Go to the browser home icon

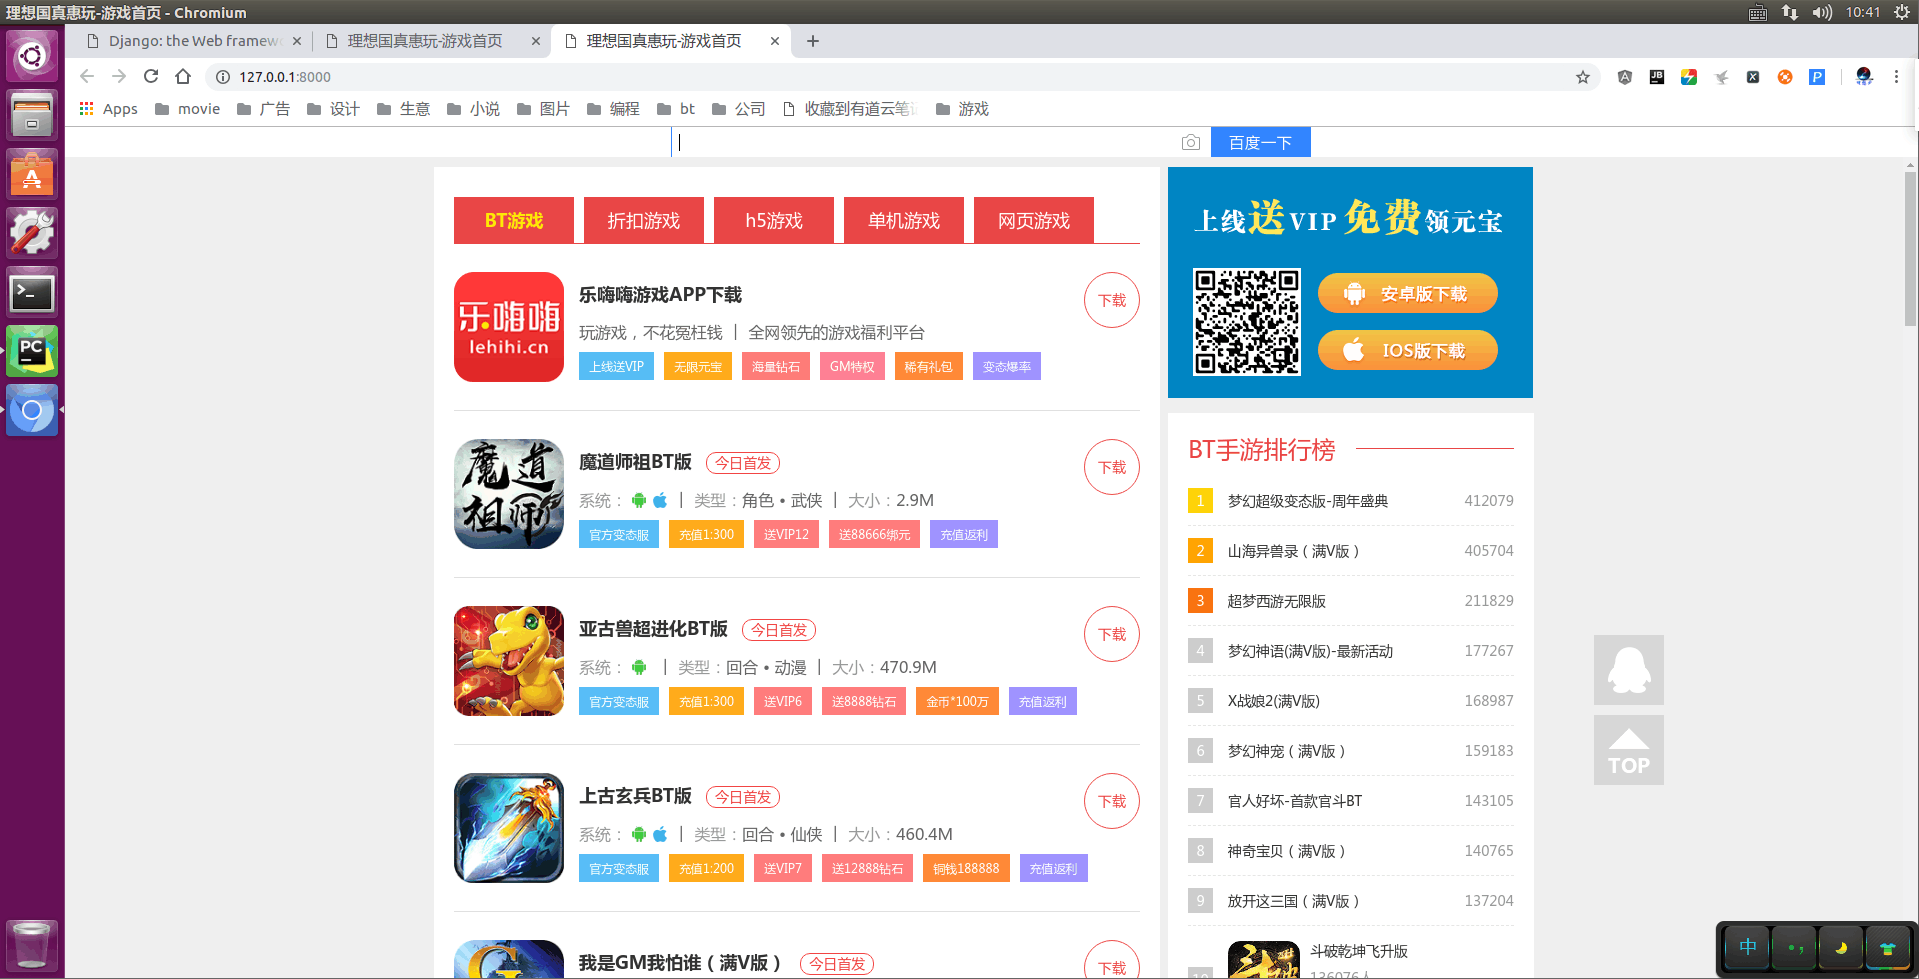pos(183,77)
